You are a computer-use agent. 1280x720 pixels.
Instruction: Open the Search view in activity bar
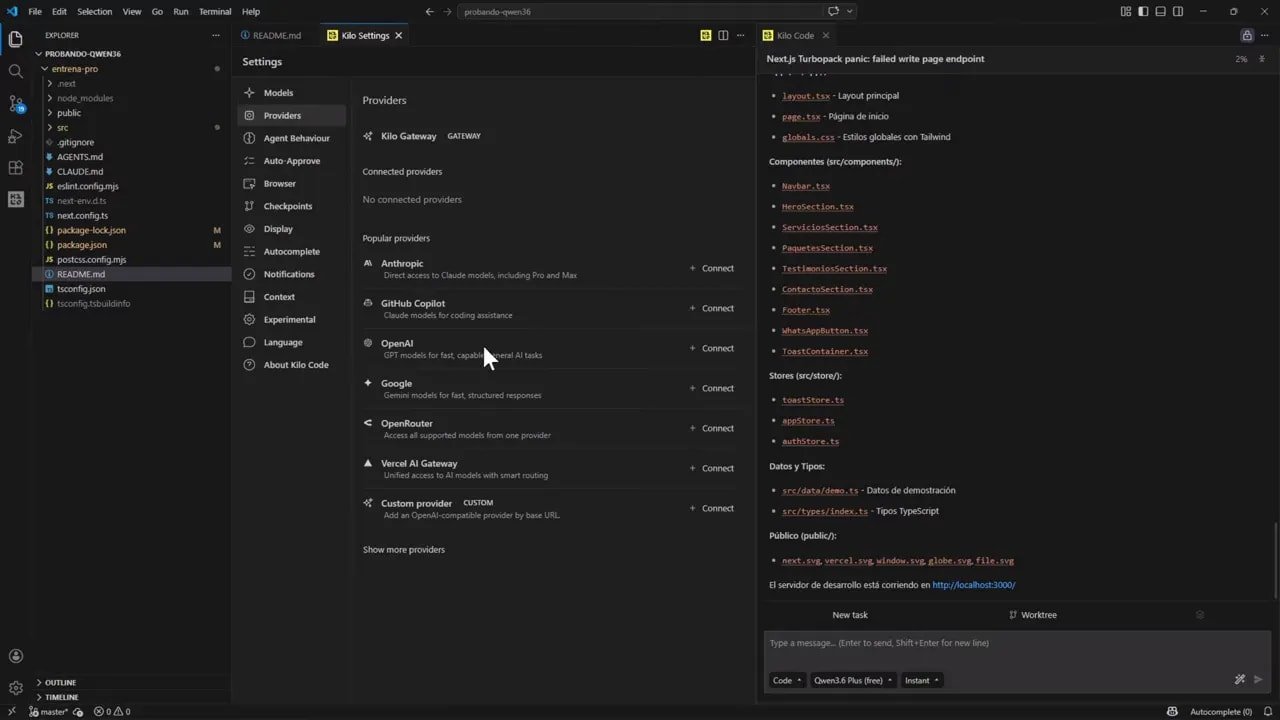click(x=15, y=72)
